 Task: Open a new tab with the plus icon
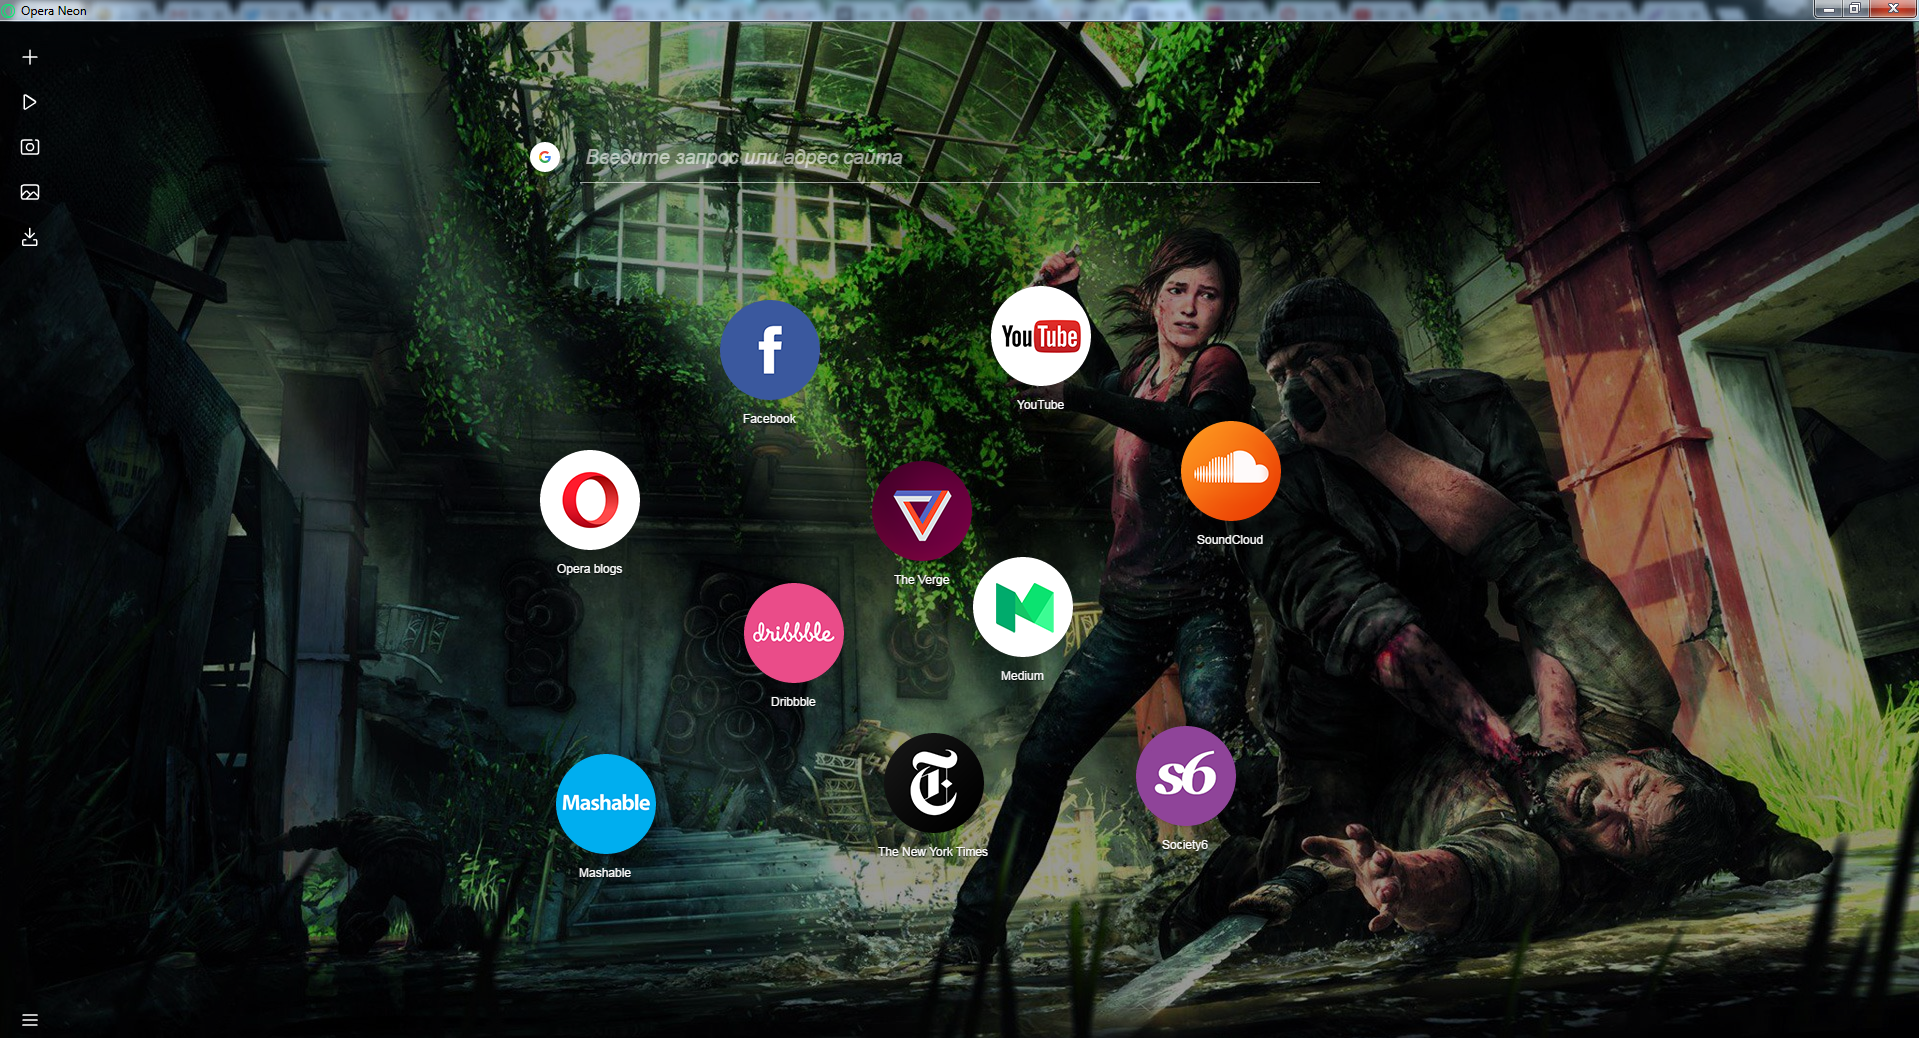click(x=30, y=57)
